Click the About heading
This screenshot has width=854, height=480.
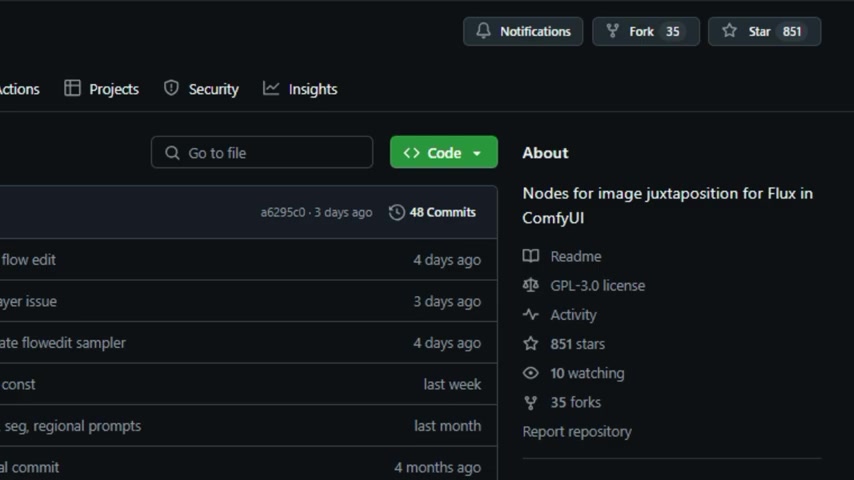[x=545, y=153]
